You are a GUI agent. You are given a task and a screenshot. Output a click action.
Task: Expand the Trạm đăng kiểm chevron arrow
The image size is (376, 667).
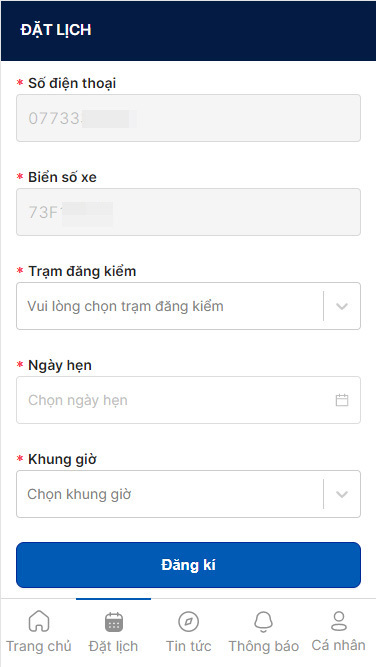(x=342, y=306)
